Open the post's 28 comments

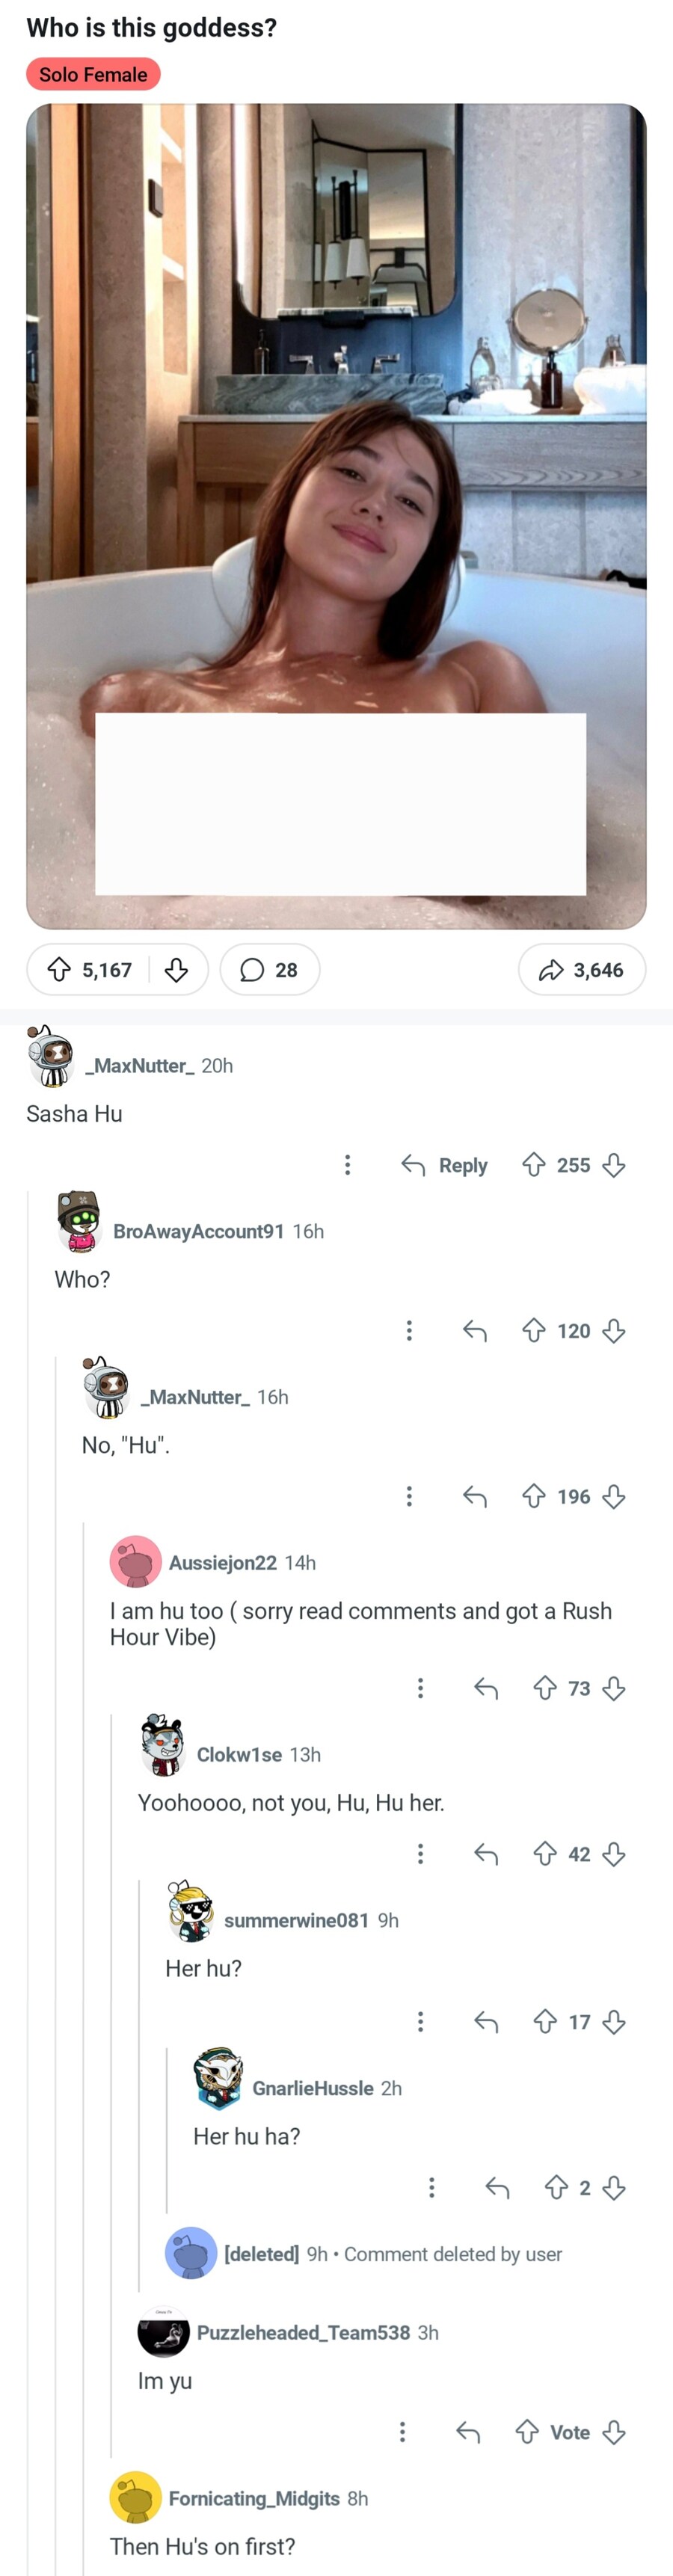(x=269, y=969)
